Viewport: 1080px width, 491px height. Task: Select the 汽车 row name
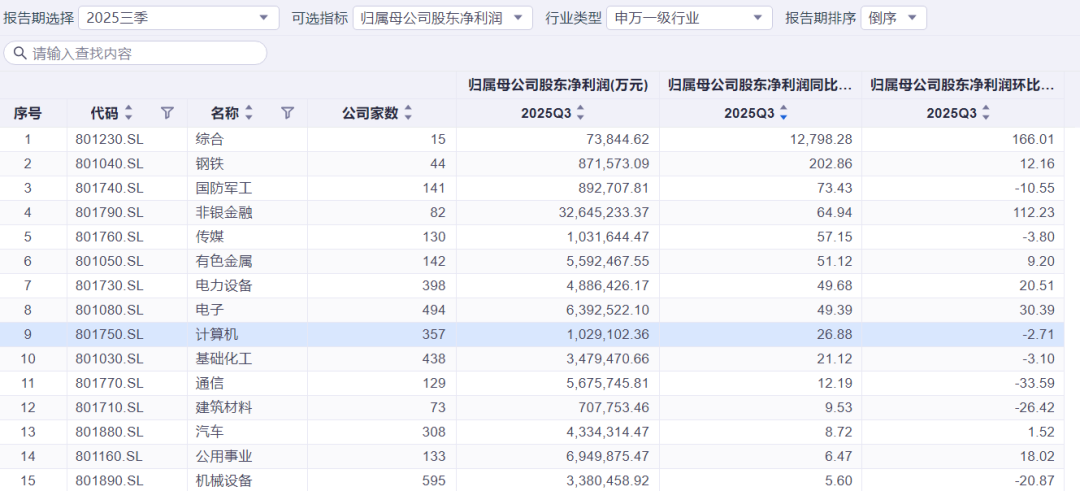click(210, 432)
